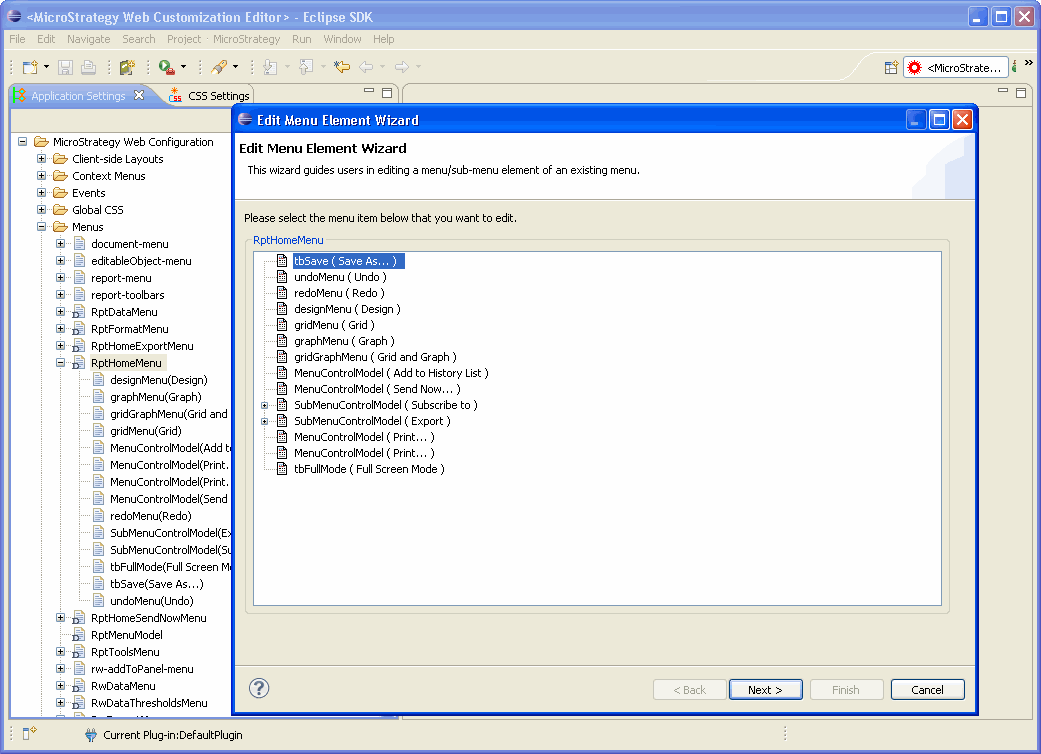Switch to the CSS Settings tab

[x=210, y=96]
